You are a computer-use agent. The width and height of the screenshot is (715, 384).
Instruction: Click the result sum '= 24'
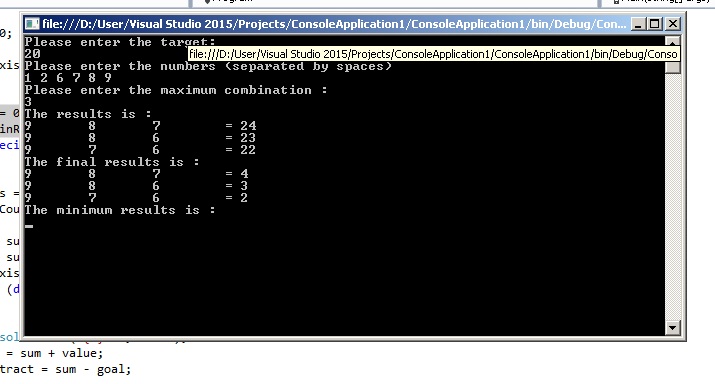click(x=241, y=125)
